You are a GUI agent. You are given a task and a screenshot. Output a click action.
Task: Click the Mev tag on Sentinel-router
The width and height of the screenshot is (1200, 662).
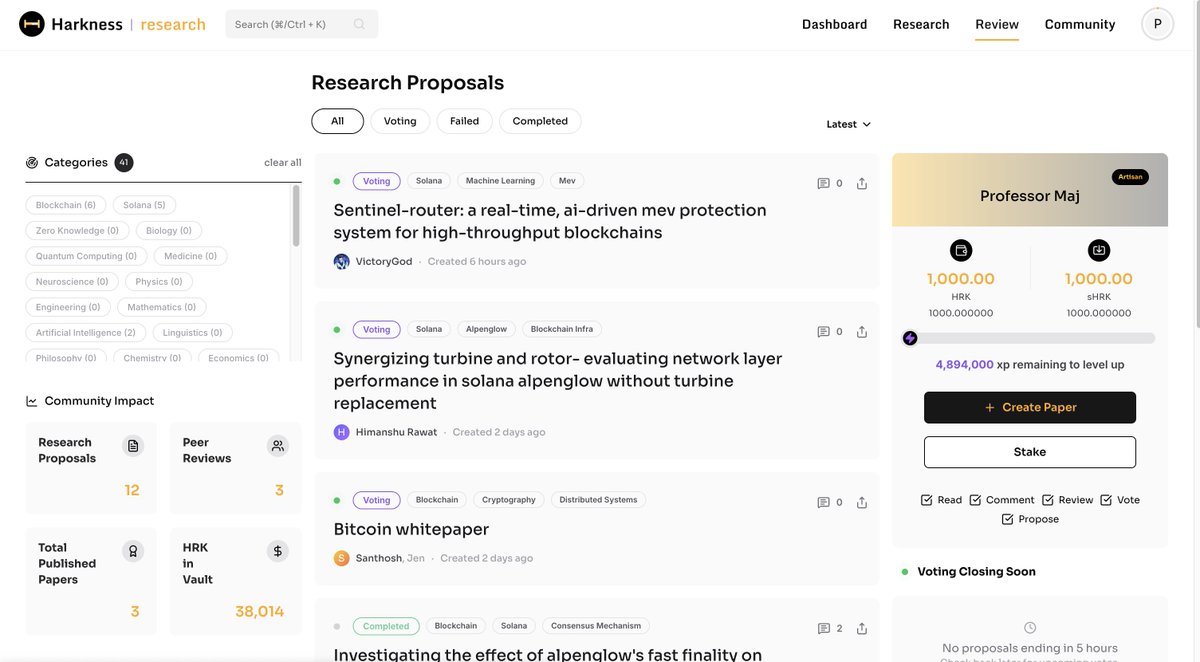567,181
